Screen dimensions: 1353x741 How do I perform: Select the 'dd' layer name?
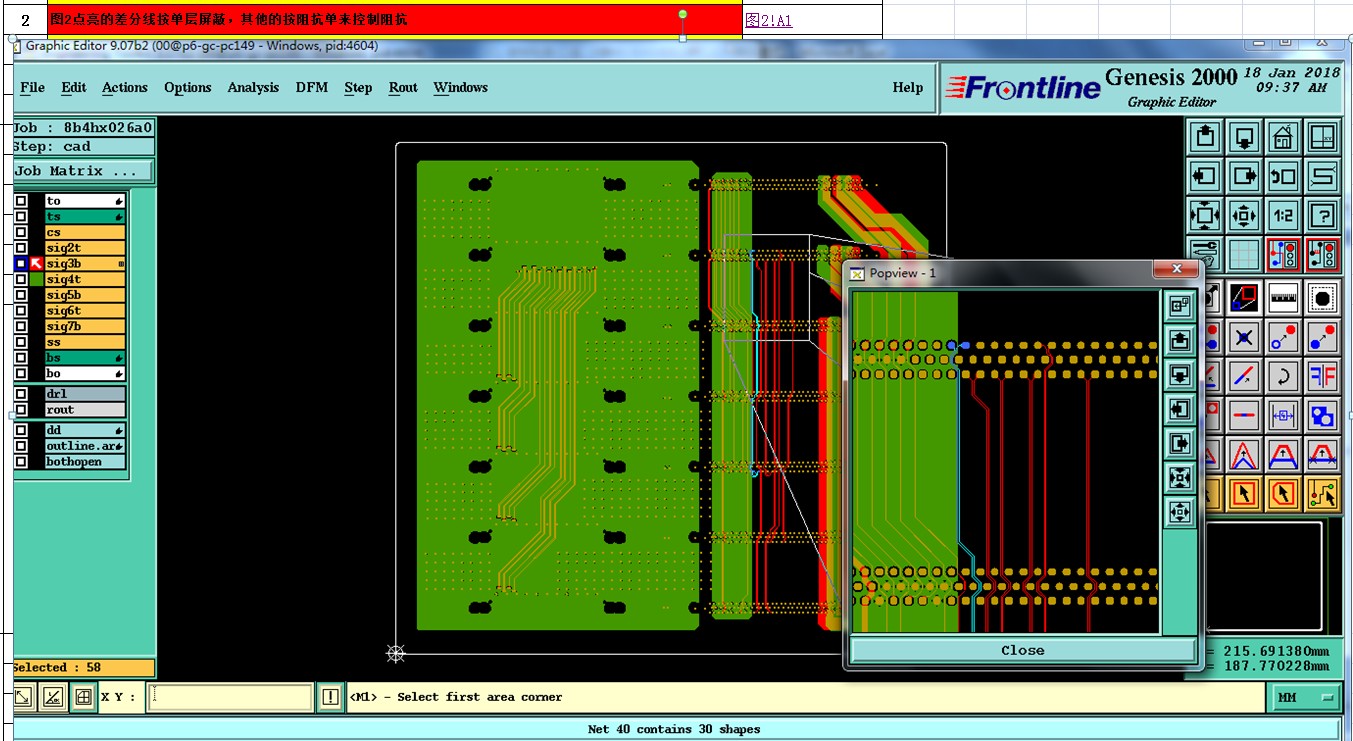[85, 430]
